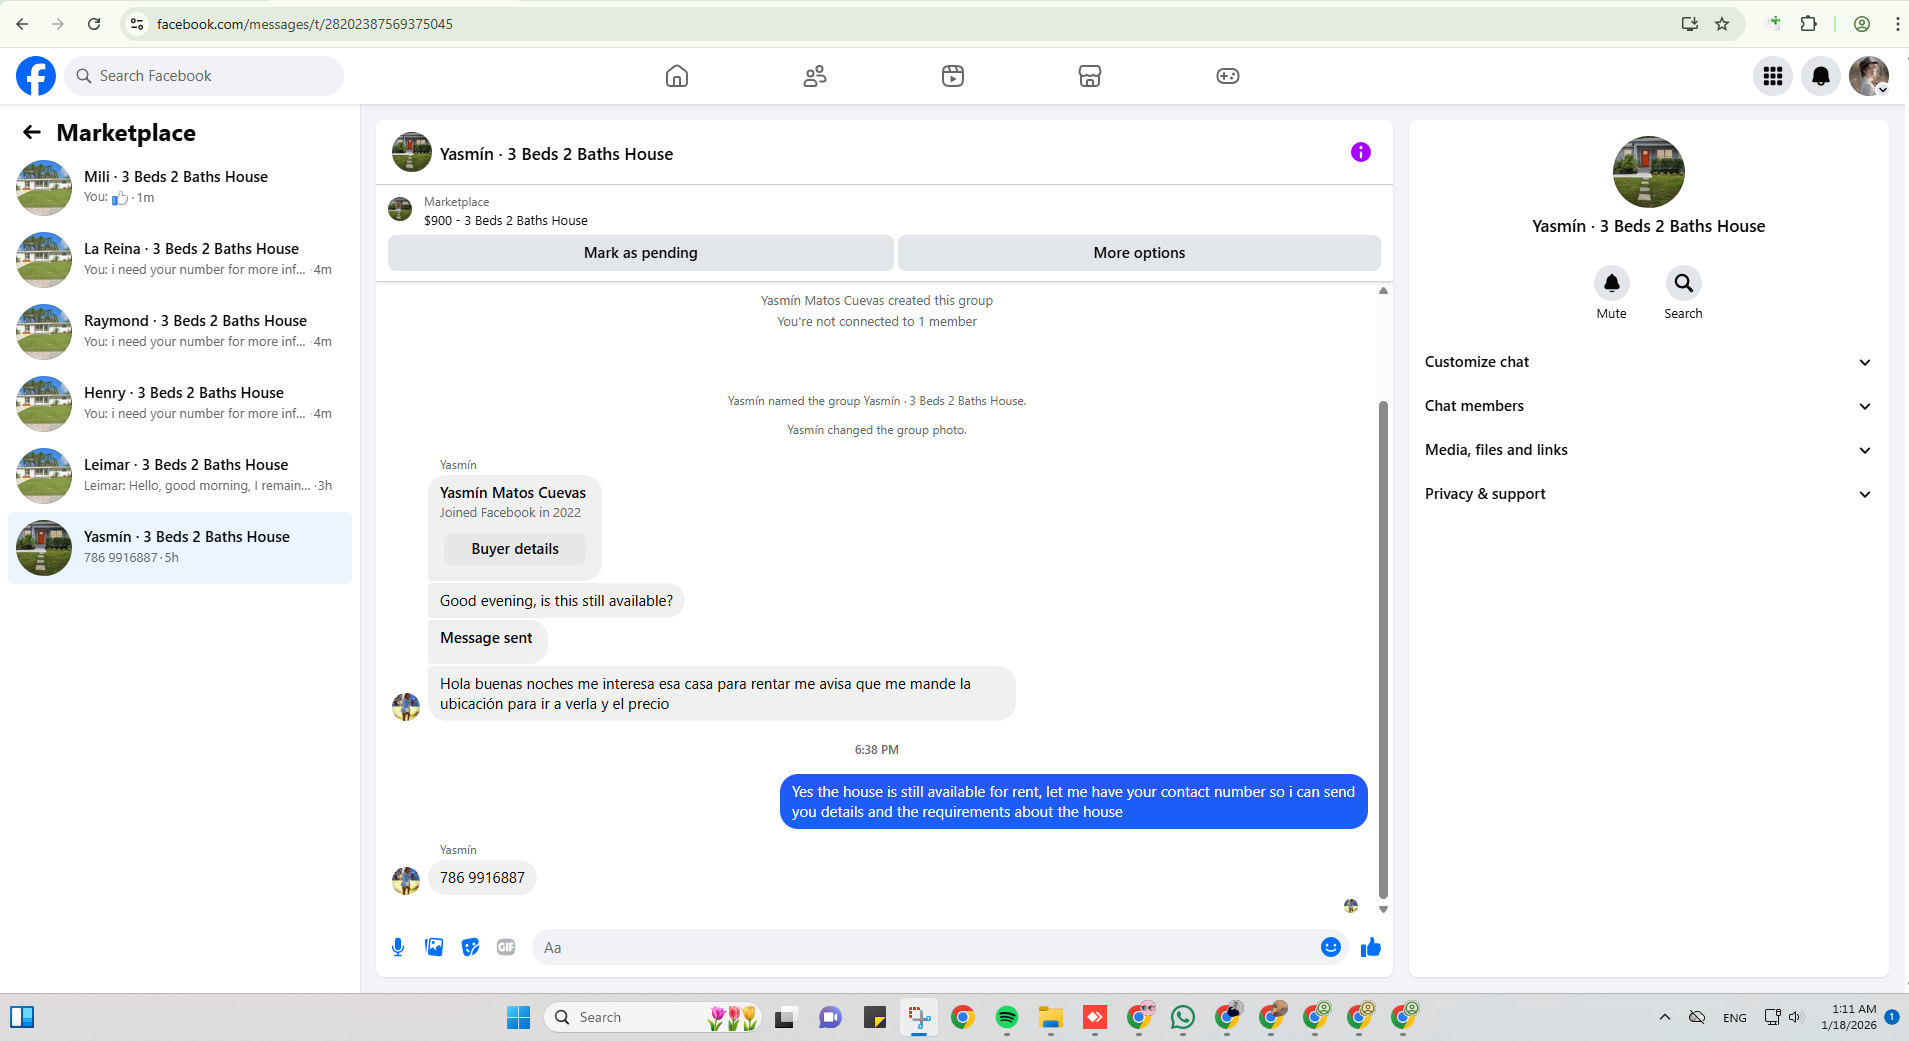Screen dimensions: 1909x1041
Task: Show hidden tray icons chevron
Action: point(1664,1017)
